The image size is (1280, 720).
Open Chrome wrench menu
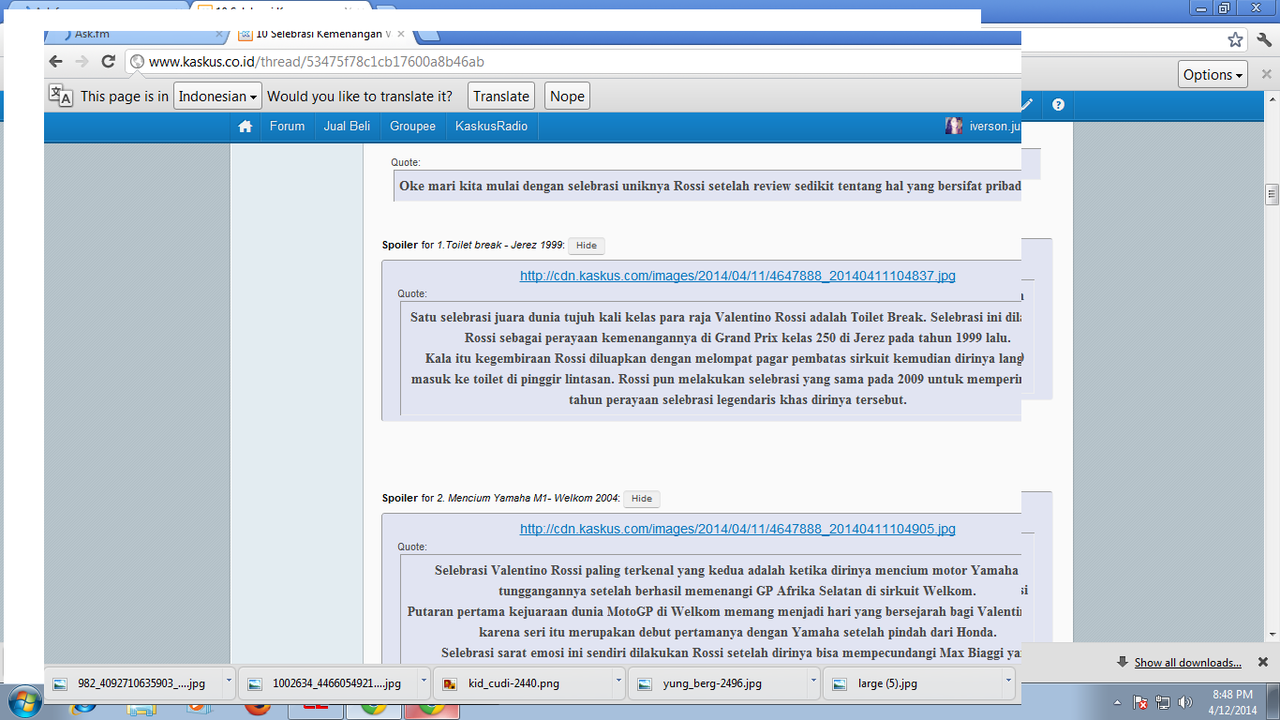pos(1265,40)
